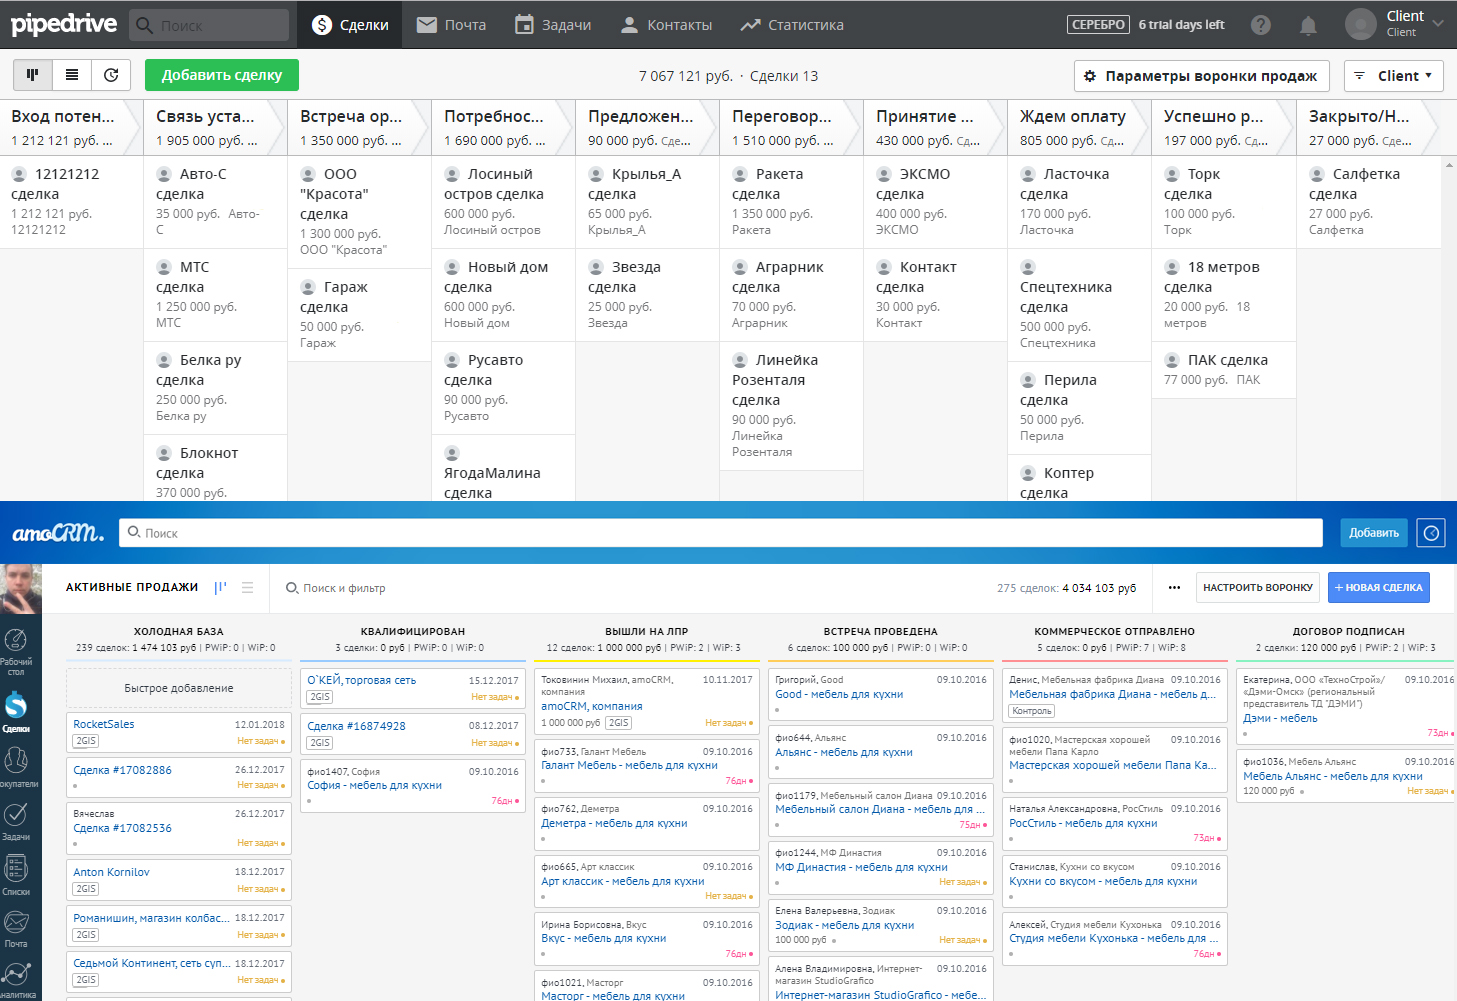Click НОВАЯ СДЕЛКА button

point(1379,588)
